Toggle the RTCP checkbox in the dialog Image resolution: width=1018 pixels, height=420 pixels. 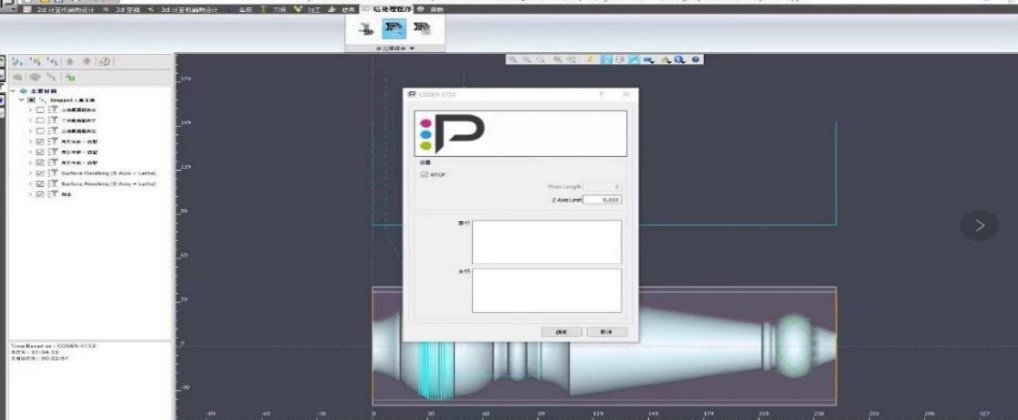click(x=424, y=174)
